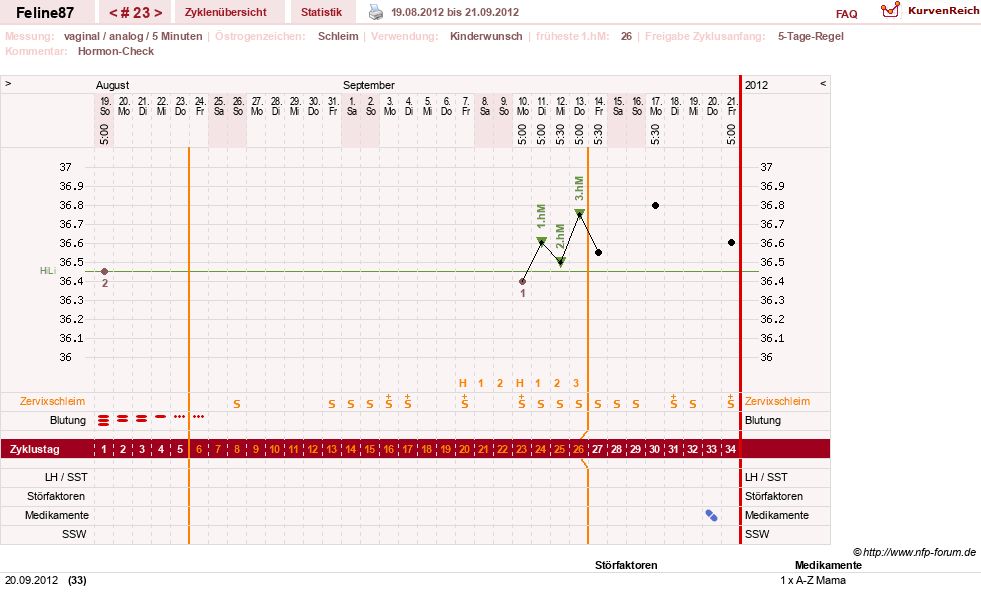Click the left arrow of cycle #23
This screenshot has height=604, width=981.
click(113, 13)
